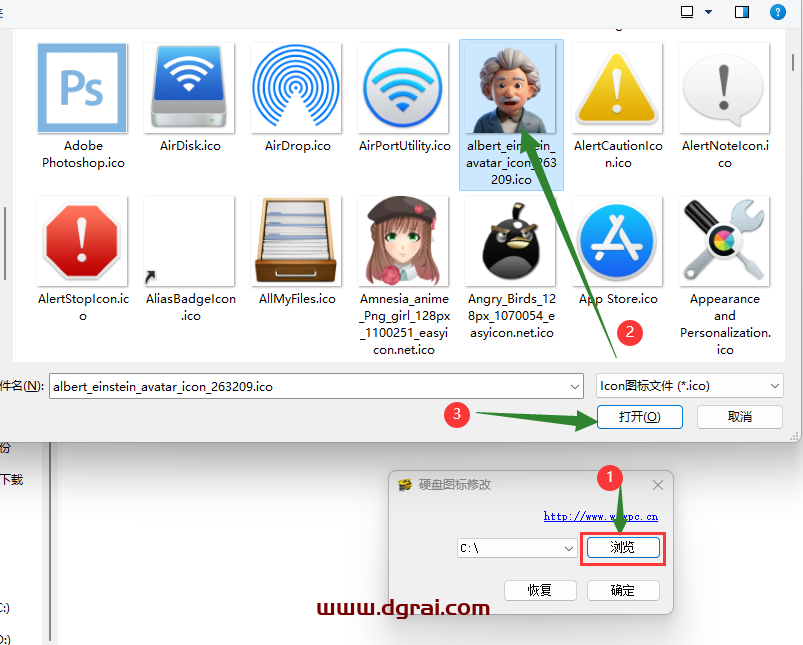Image resolution: width=803 pixels, height=645 pixels.
Task: Select the AlertNoteIcon.ico speech bubble icon
Action: 724,88
